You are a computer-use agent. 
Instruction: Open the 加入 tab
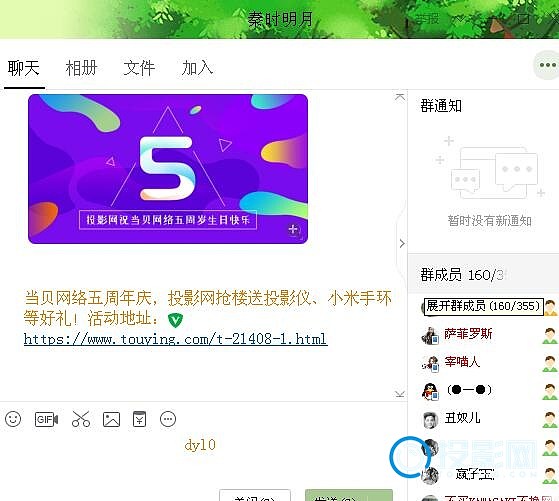197,68
